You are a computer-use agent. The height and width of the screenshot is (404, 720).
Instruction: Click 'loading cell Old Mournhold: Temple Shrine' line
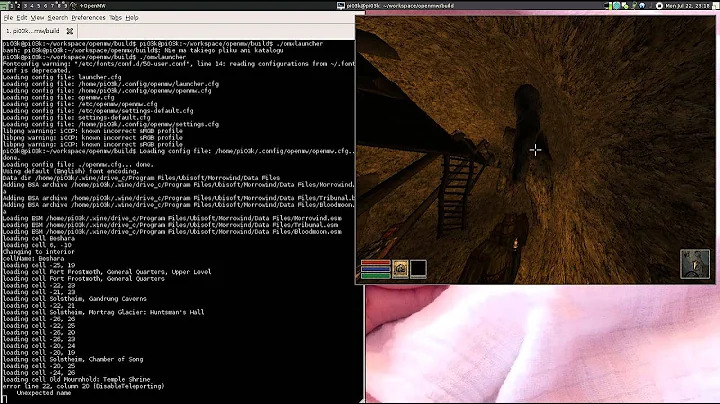tap(76, 380)
